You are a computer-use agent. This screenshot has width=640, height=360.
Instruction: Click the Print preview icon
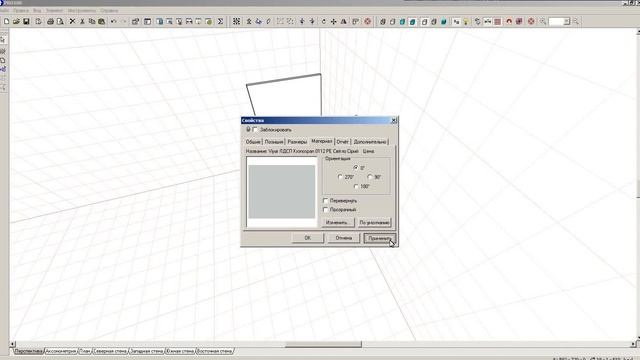point(60,21)
